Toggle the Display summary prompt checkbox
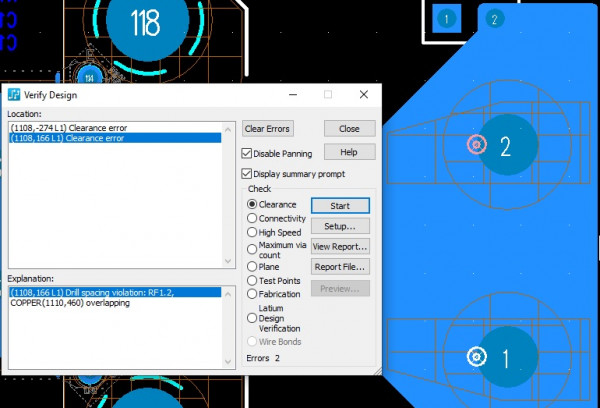Viewport: 600px width, 408px height. tap(247, 173)
